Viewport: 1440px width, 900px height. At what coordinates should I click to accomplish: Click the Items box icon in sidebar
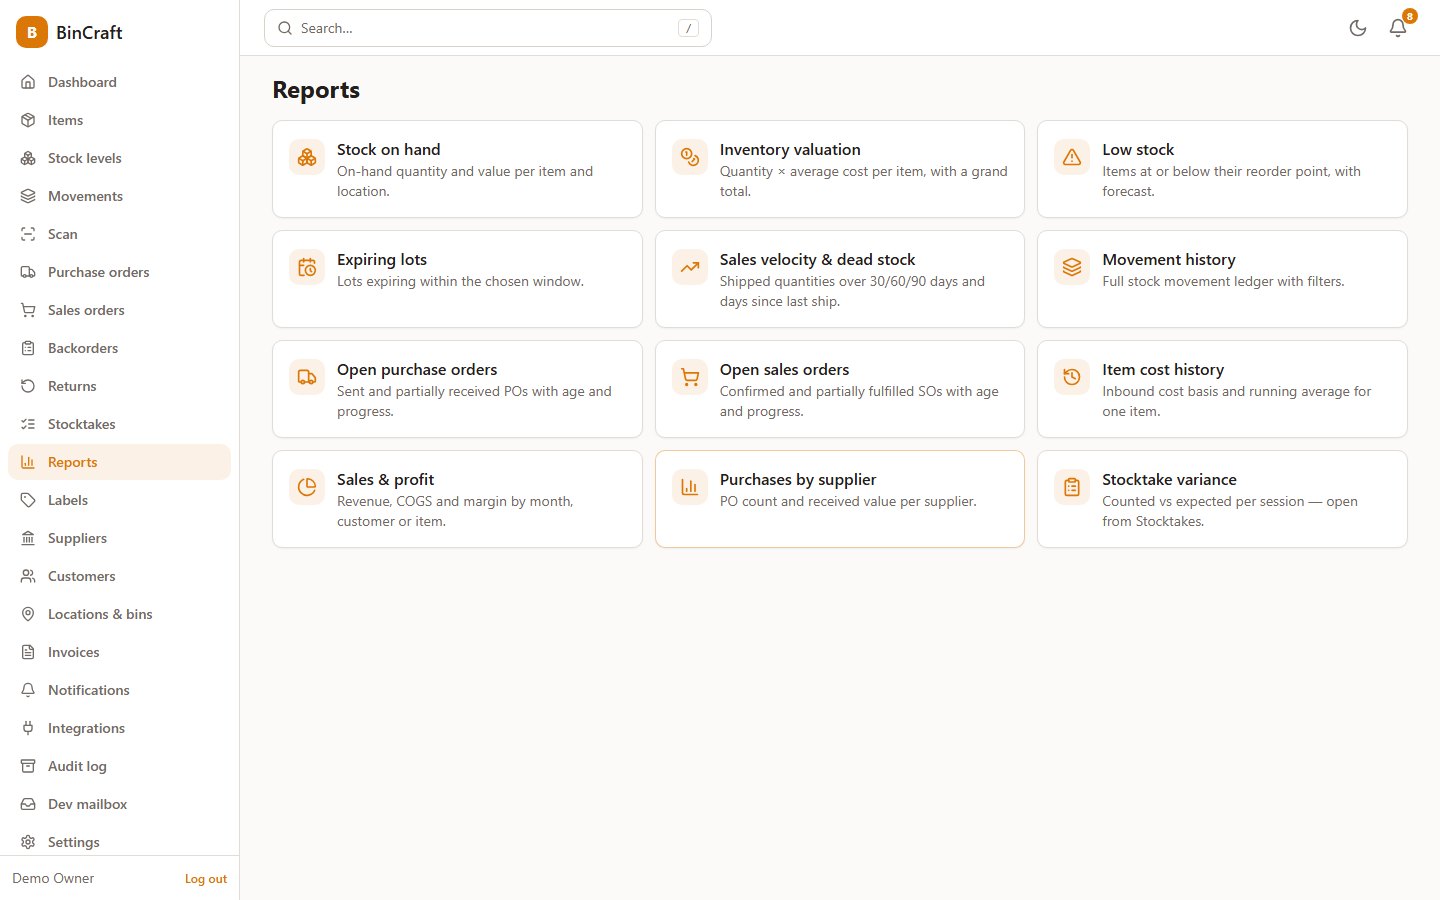click(28, 120)
